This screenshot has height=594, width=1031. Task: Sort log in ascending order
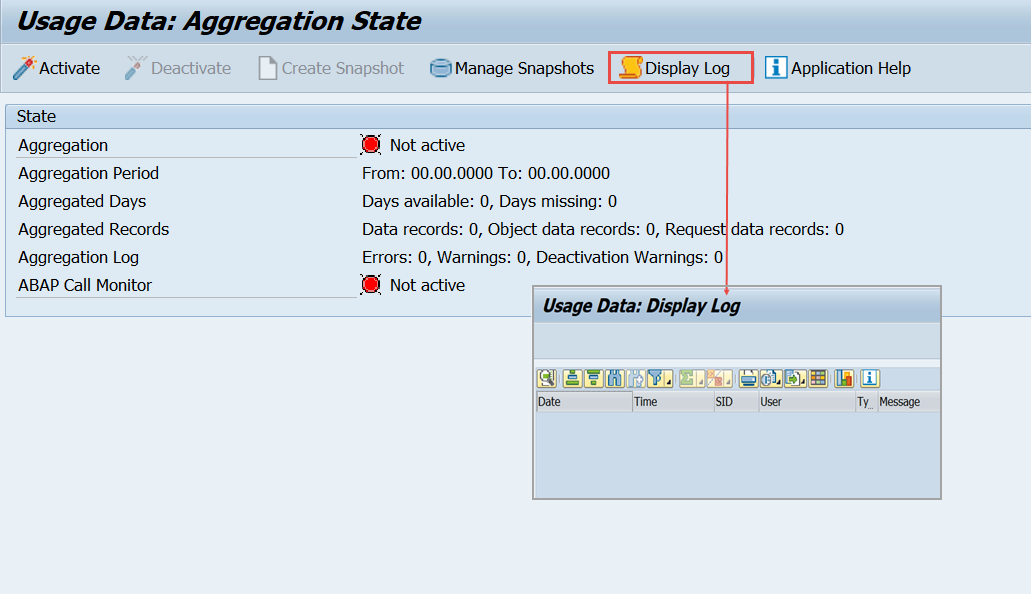[572, 378]
